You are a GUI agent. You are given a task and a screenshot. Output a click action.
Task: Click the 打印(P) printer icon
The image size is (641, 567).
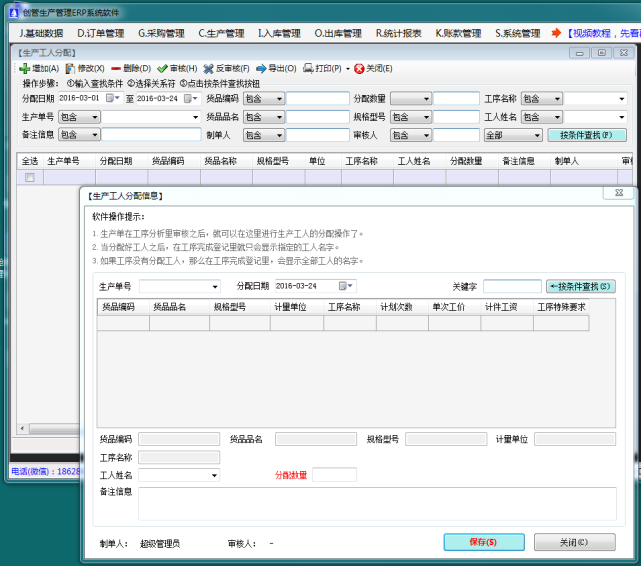[x=308, y=69]
